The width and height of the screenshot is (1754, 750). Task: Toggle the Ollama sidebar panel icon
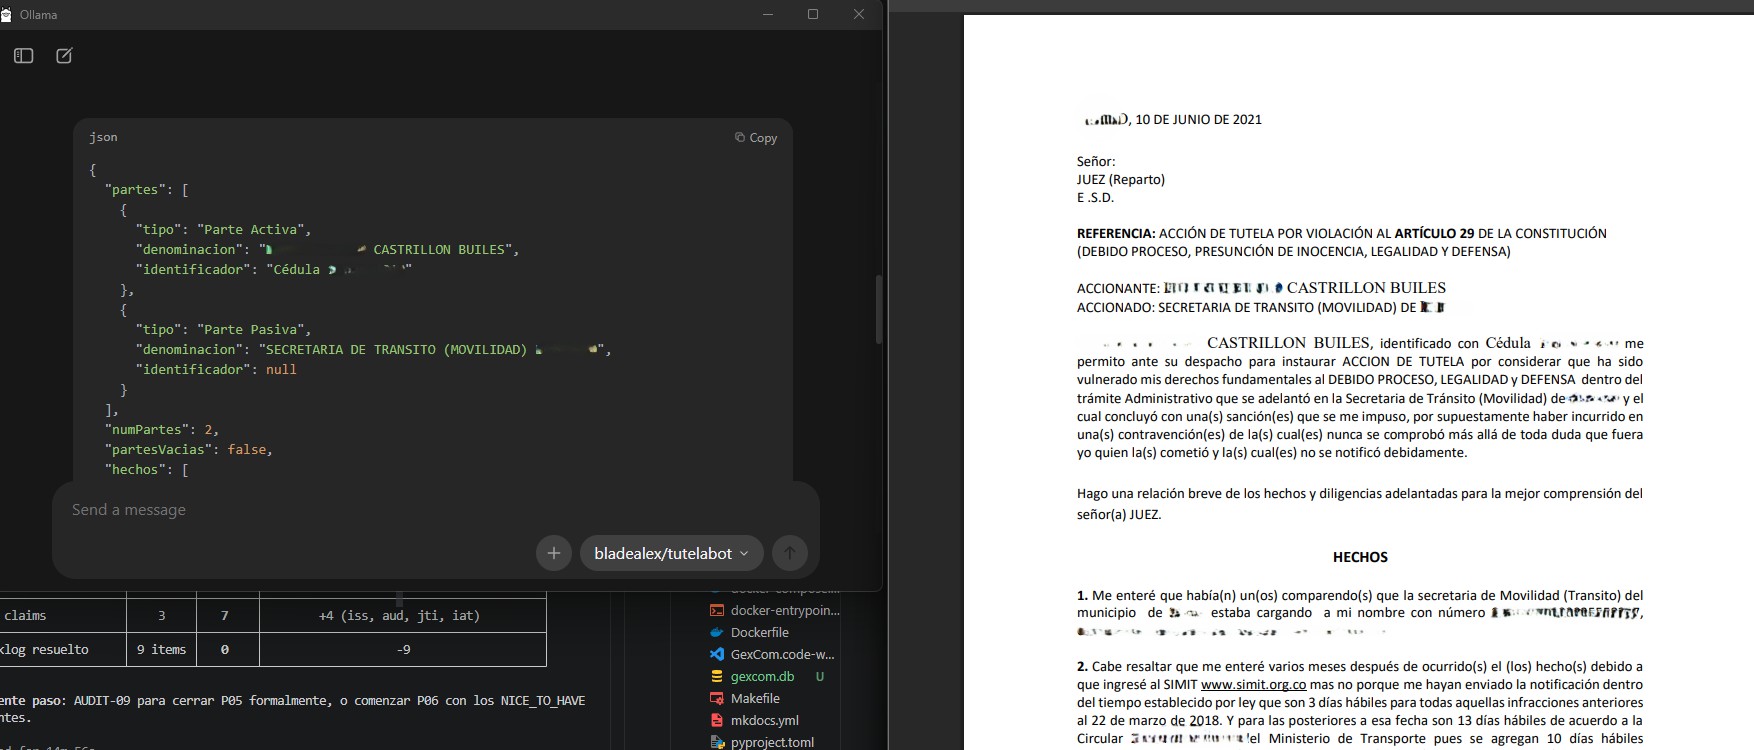[x=24, y=56]
